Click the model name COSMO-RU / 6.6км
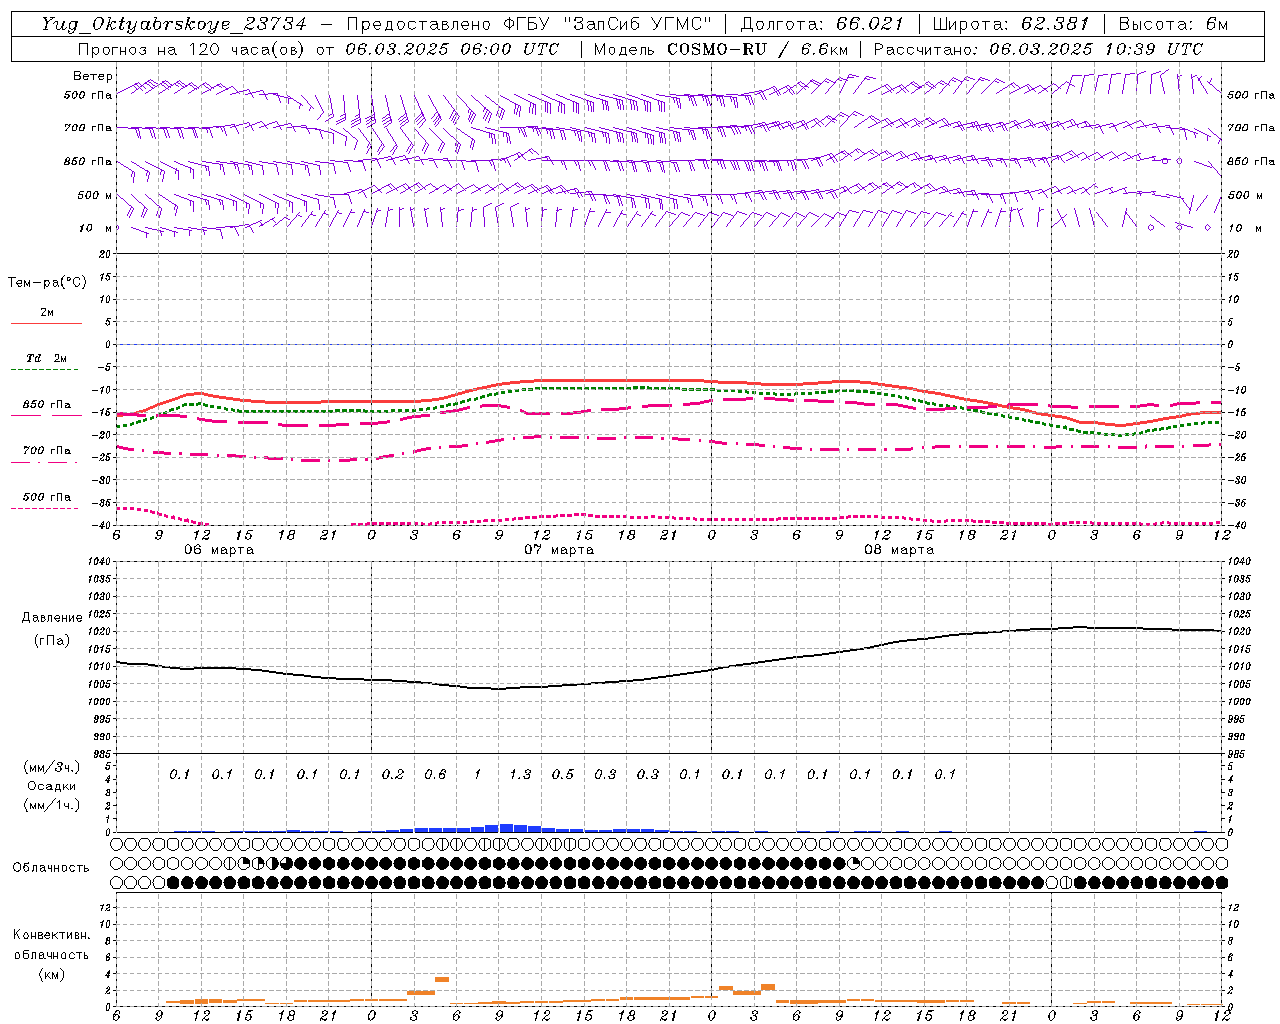This screenshot has height=1024, width=1280. click(758, 49)
